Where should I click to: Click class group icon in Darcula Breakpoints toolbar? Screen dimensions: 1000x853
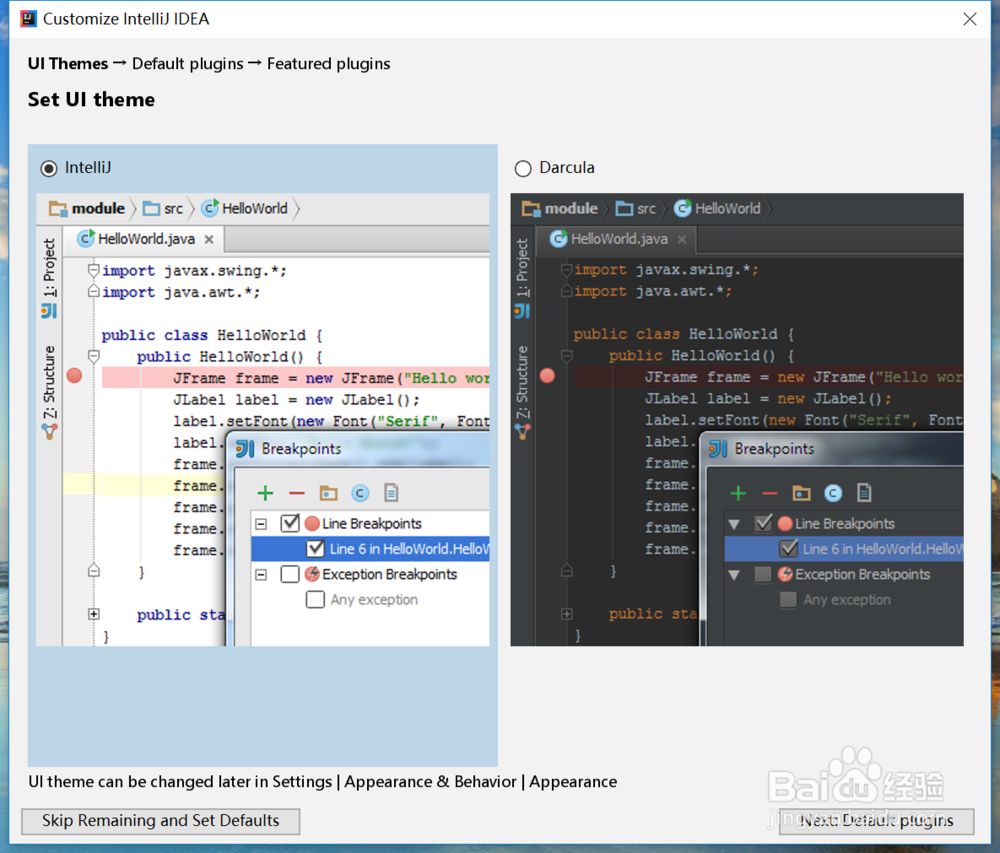(x=834, y=493)
